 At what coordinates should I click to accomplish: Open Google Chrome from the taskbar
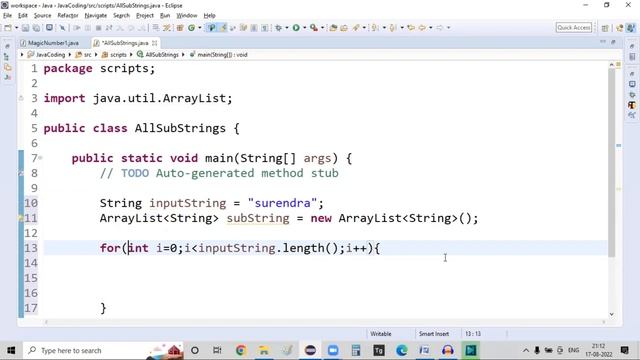pyautogui.click(x=241, y=350)
